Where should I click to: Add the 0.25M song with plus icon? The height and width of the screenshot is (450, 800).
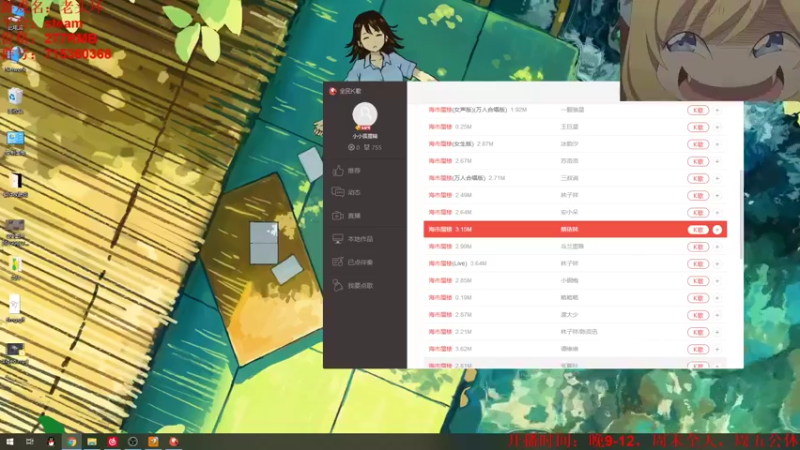pos(717,127)
